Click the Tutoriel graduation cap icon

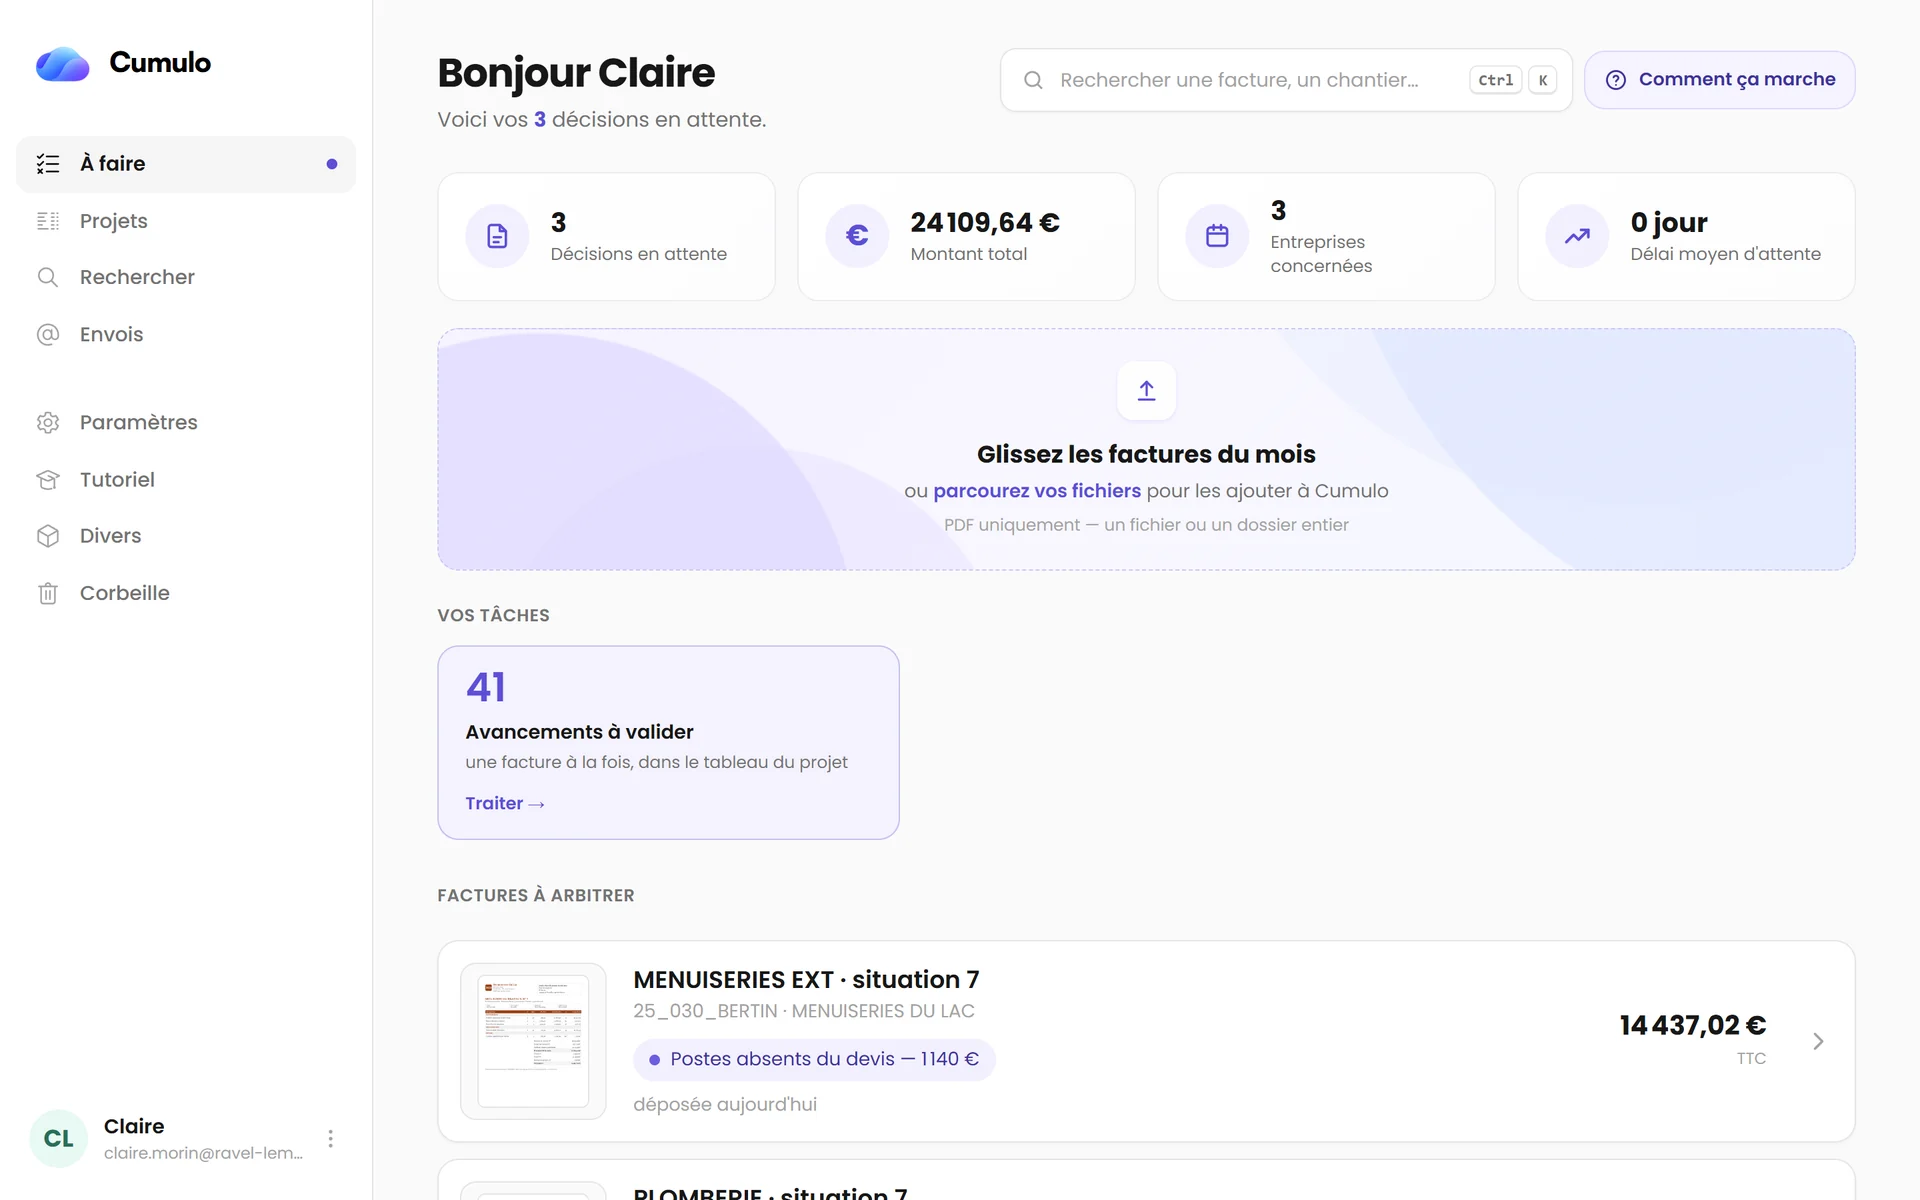pos(48,479)
